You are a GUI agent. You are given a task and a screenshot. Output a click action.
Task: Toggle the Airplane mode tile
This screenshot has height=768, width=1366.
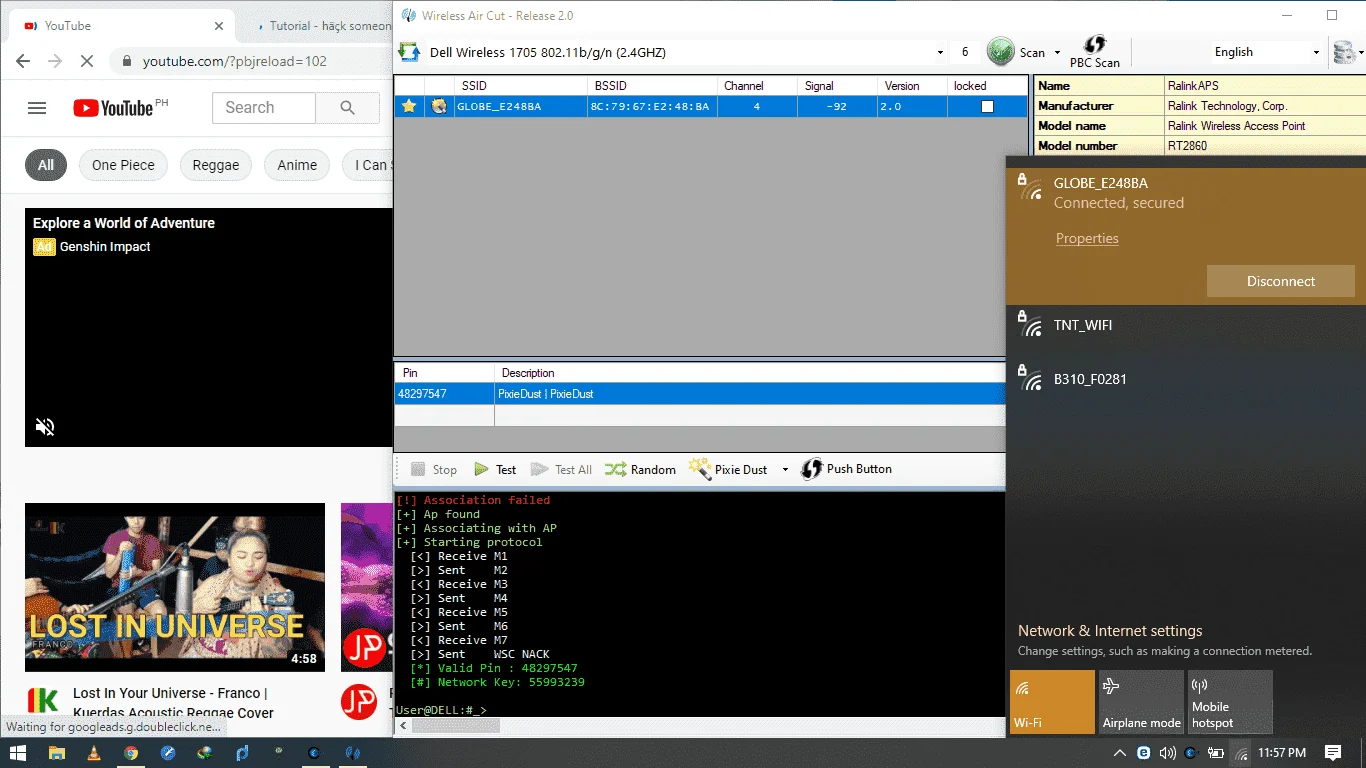[1141, 702]
